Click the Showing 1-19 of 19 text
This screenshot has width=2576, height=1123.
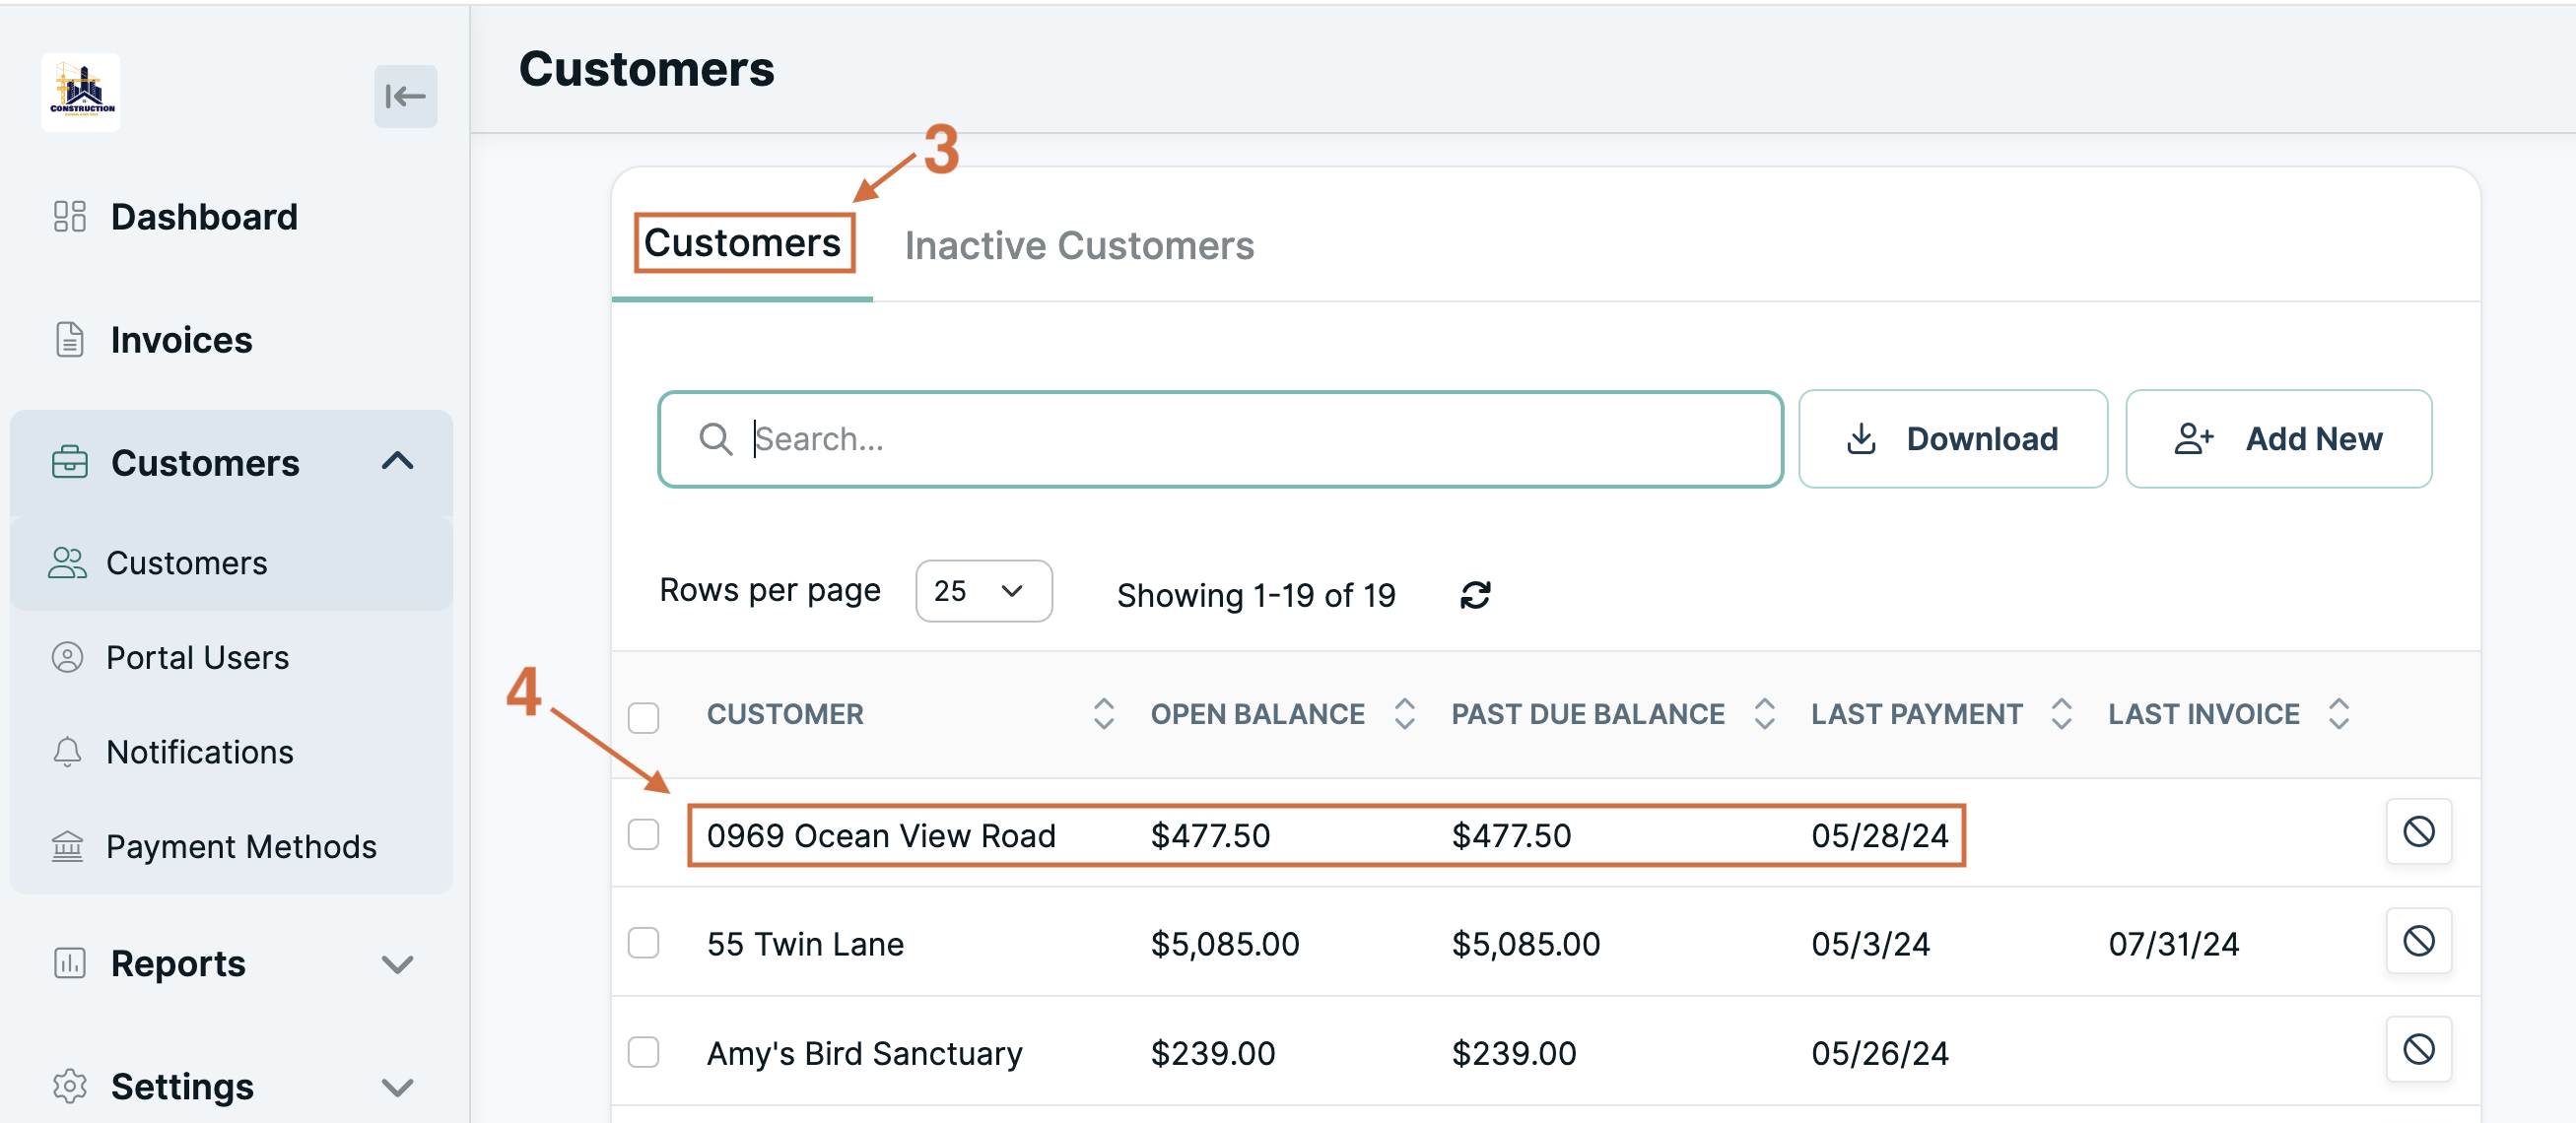tap(1256, 596)
